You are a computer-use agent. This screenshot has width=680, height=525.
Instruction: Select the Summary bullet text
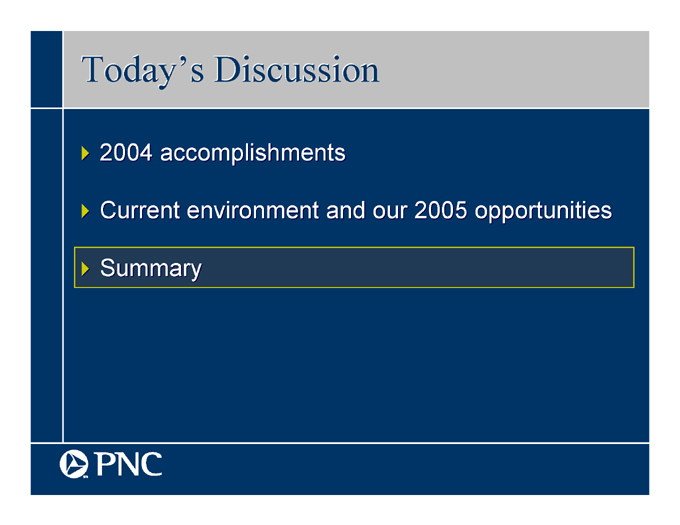[x=150, y=268]
